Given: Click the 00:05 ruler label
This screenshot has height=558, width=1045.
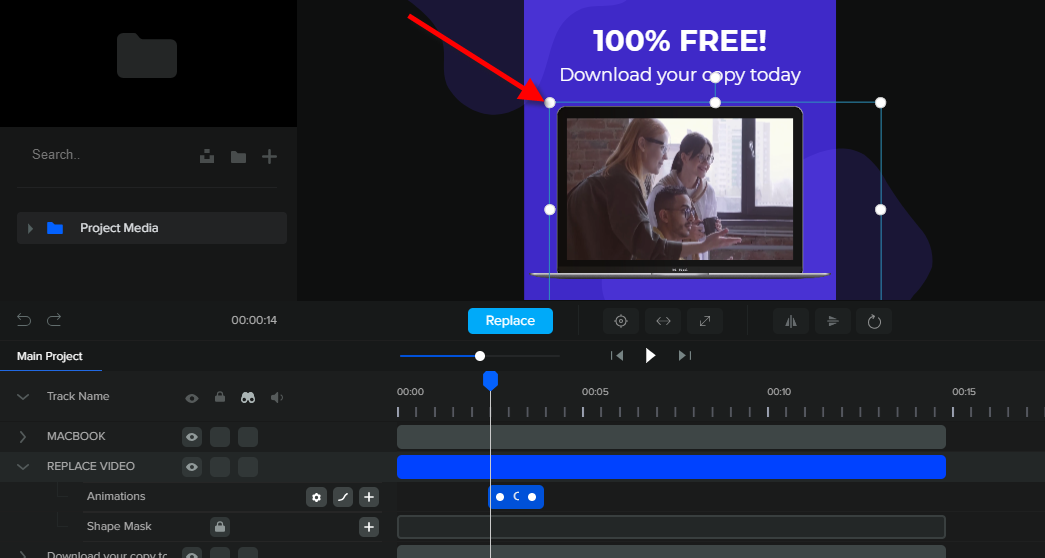Looking at the screenshot, I should click(x=594, y=392).
